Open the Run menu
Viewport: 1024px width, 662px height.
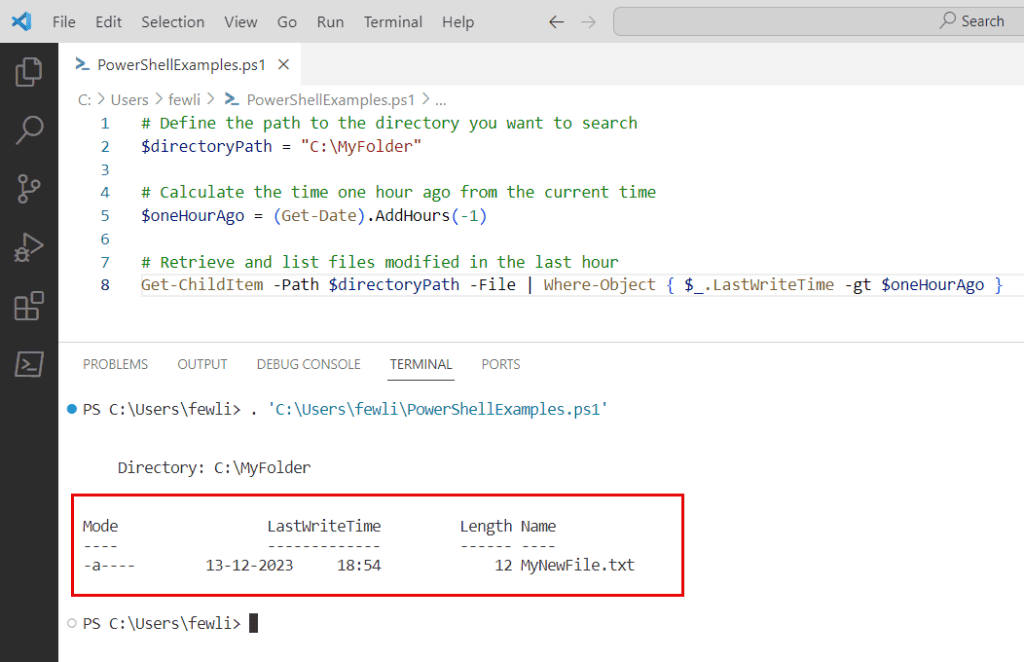[330, 22]
